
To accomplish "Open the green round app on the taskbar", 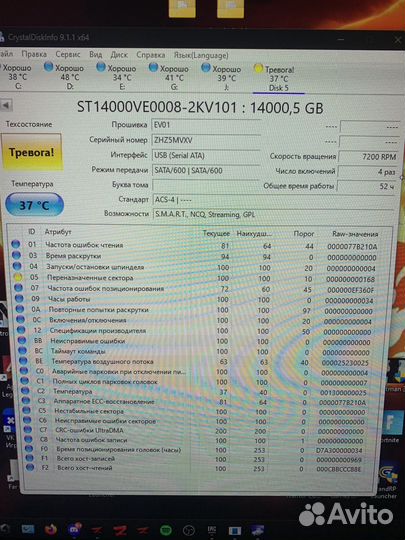I will coord(166,530).
